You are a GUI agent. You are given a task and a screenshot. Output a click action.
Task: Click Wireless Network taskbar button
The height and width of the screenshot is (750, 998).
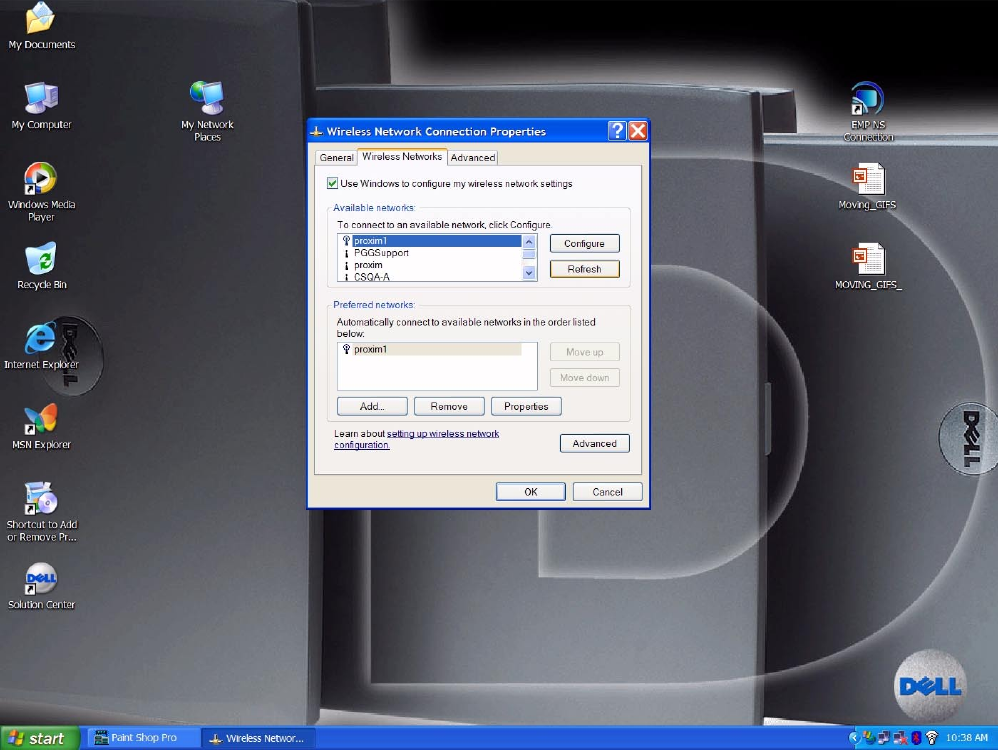pos(258,738)
